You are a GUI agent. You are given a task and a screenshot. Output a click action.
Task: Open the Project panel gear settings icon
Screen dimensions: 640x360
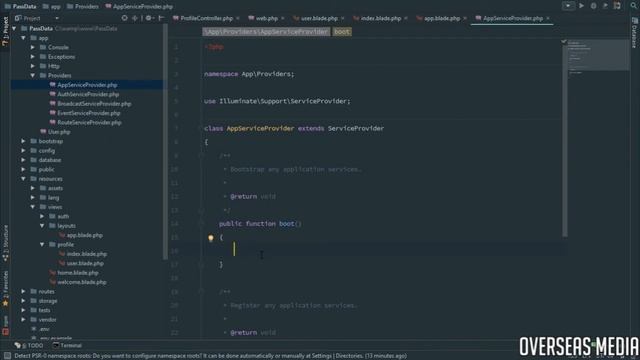[x=149, y=18]
